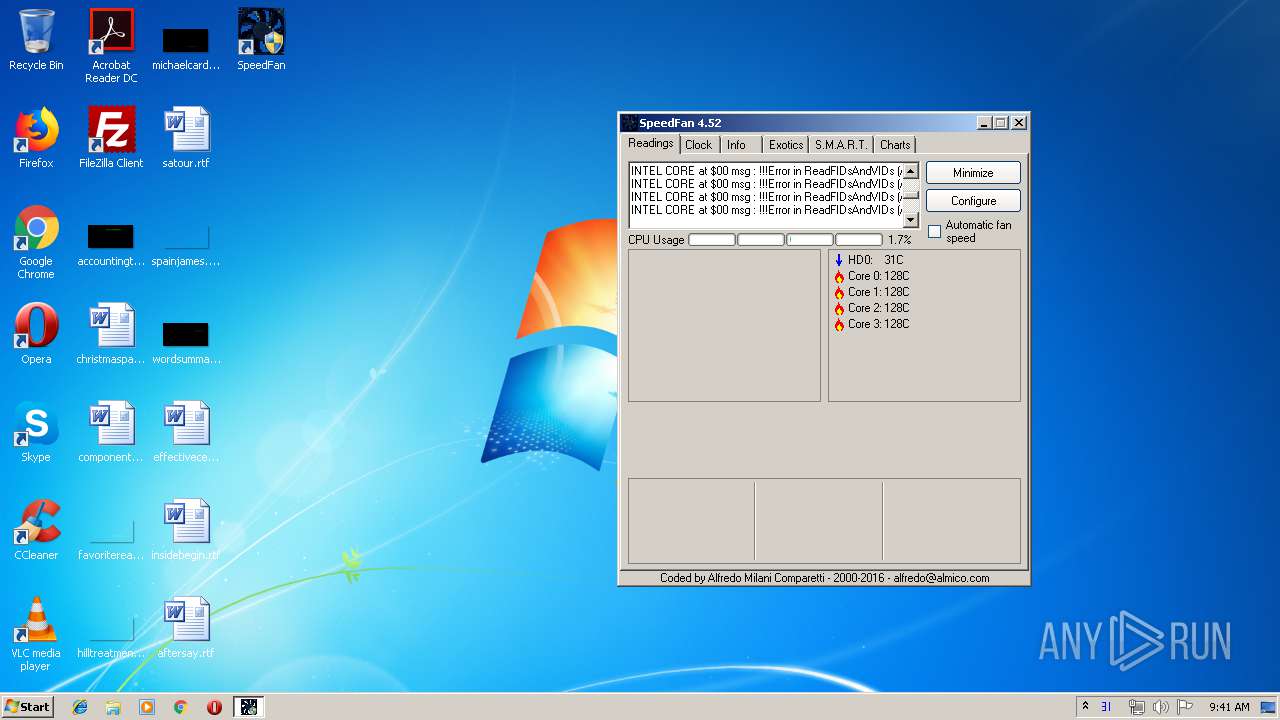
Task: Open the Action Center flag icon
Action: pos(1184,707)
